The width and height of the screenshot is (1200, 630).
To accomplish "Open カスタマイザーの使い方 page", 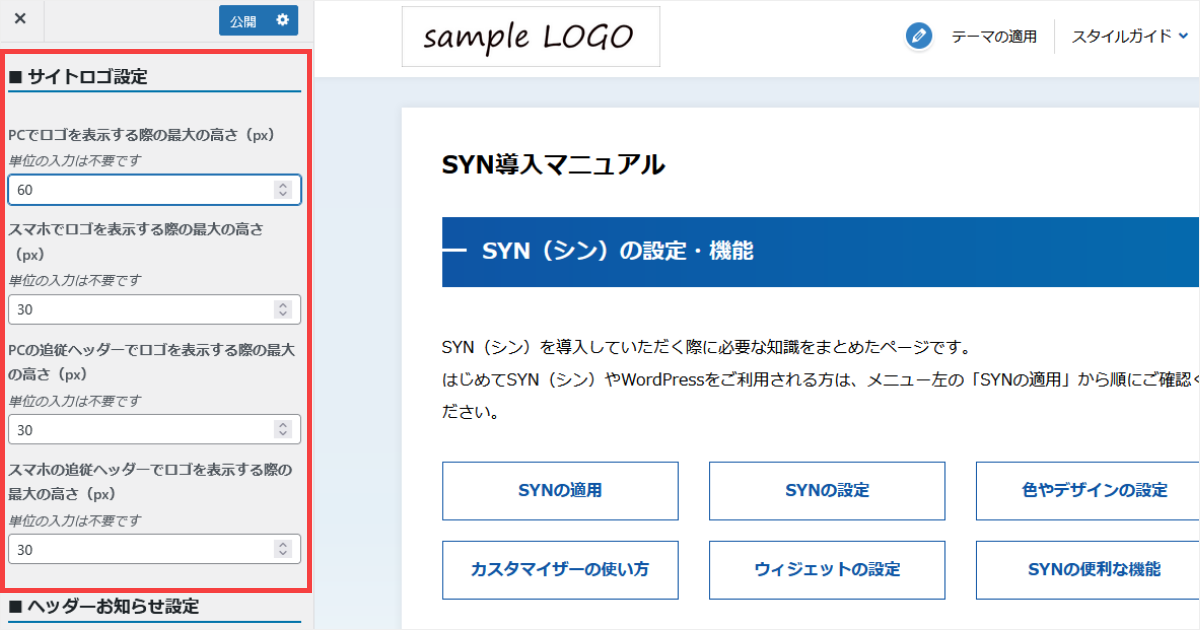I will tap(560, 570).
